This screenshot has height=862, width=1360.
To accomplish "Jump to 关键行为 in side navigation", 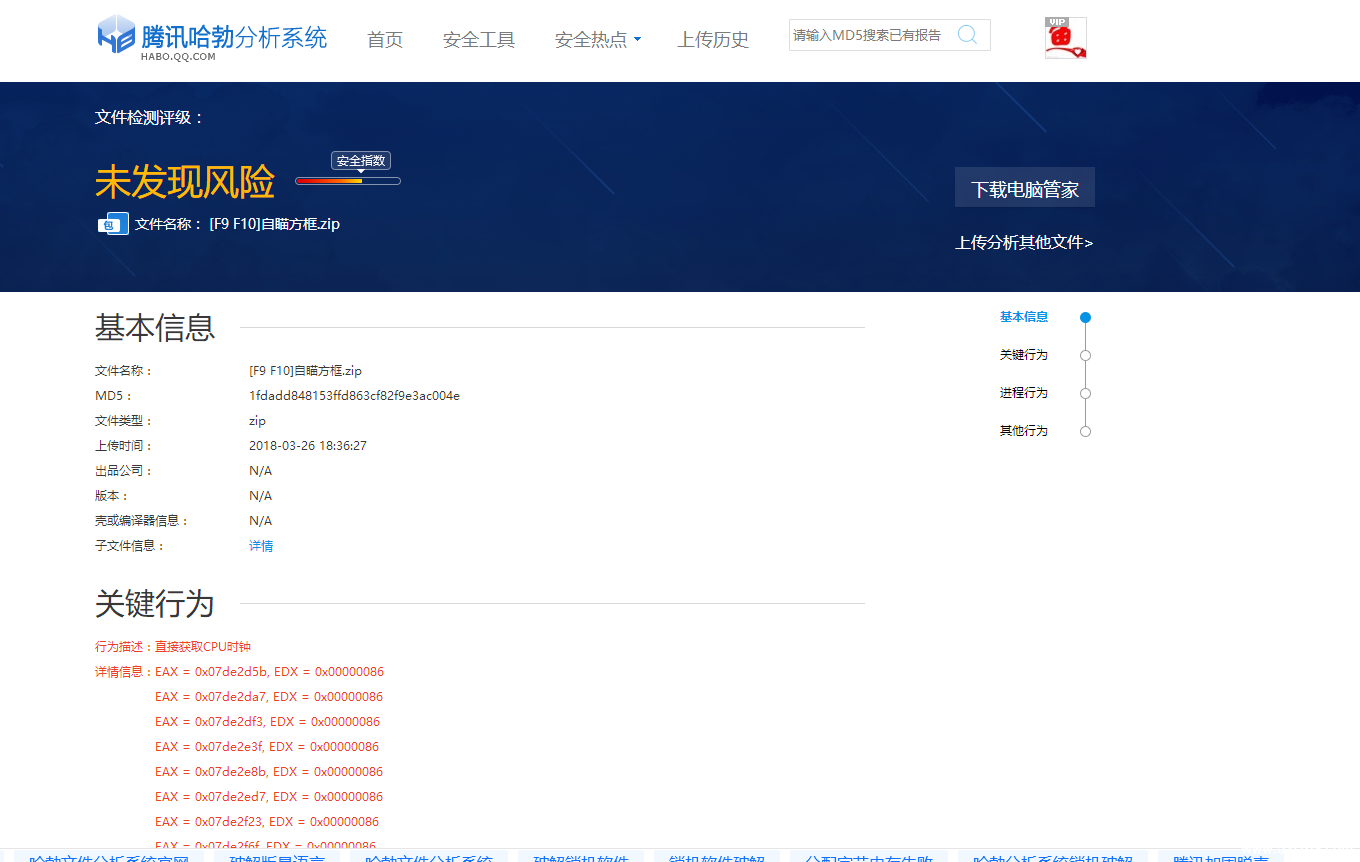I will click(1024, 355).
